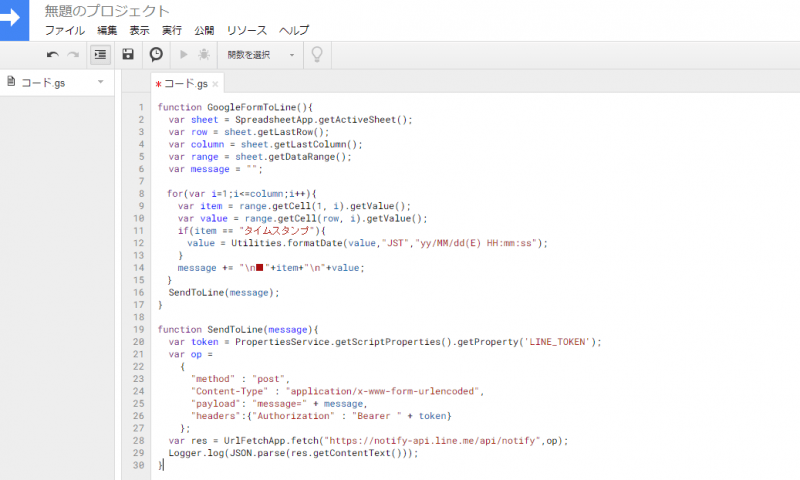
Task: Select コード.gs file in the sidebar
Action: 43,82
